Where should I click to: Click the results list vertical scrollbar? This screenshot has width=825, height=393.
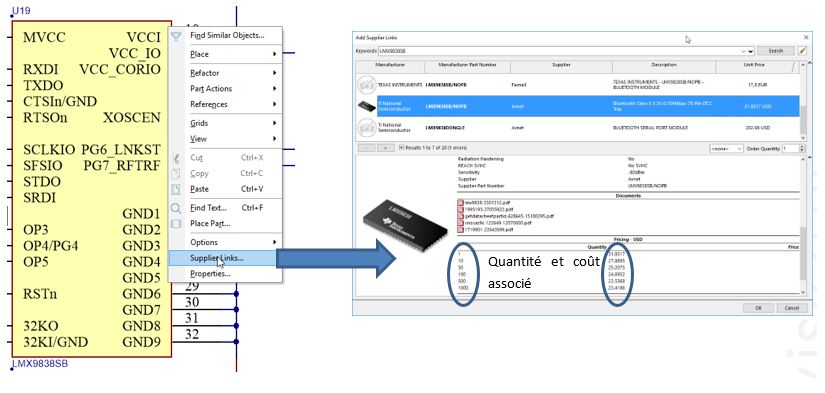point(802,100)
